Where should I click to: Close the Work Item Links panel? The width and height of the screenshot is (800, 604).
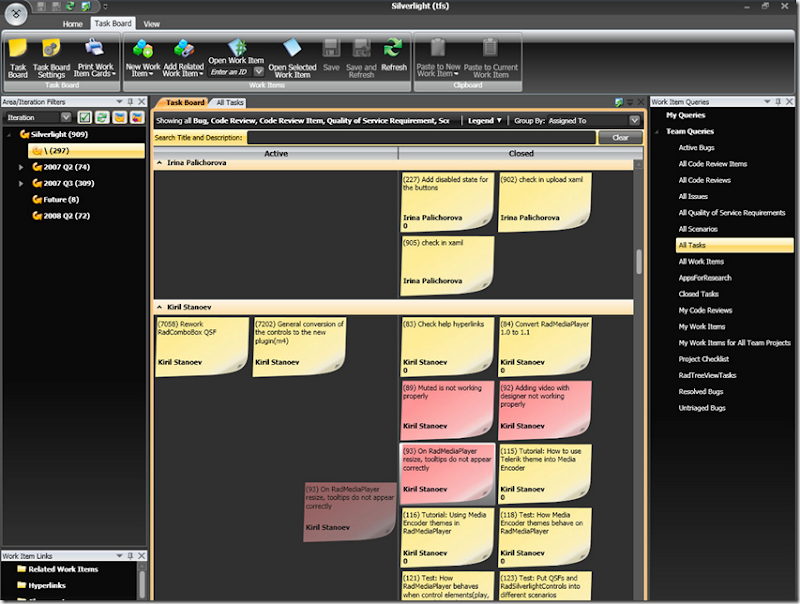pos(142,556)
